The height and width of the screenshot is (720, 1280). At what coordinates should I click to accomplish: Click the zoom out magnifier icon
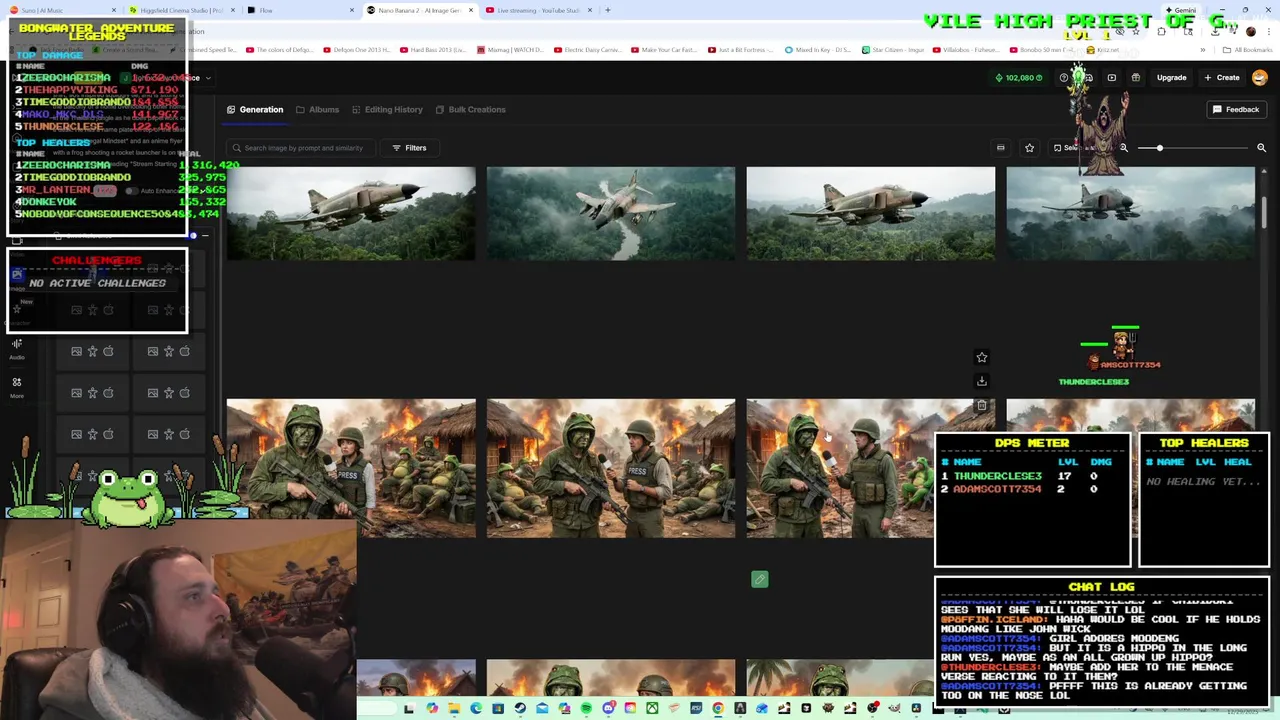coord(1123,148)
